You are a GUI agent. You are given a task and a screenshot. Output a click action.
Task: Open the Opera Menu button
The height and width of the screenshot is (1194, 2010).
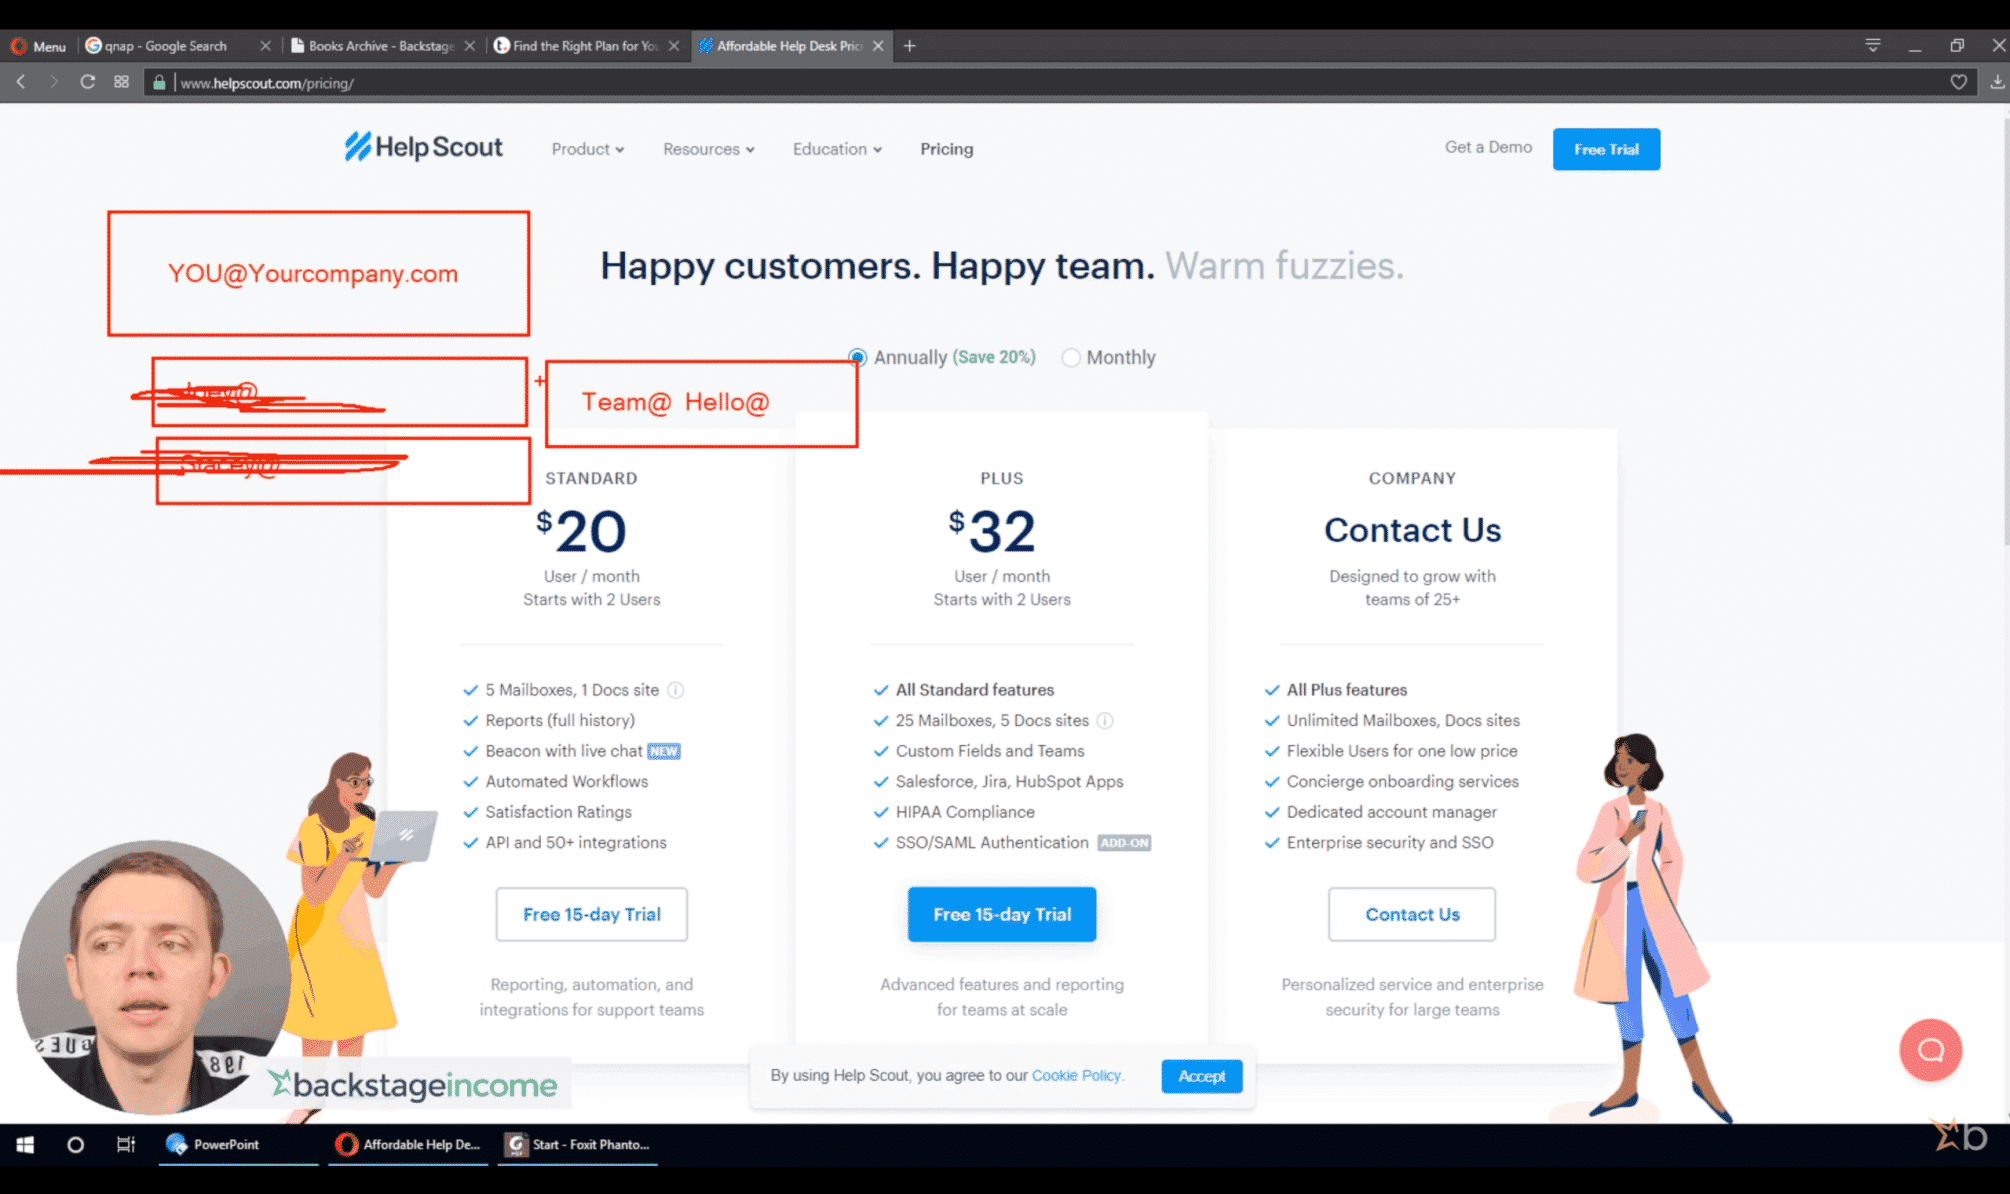(x=38, y=46)
